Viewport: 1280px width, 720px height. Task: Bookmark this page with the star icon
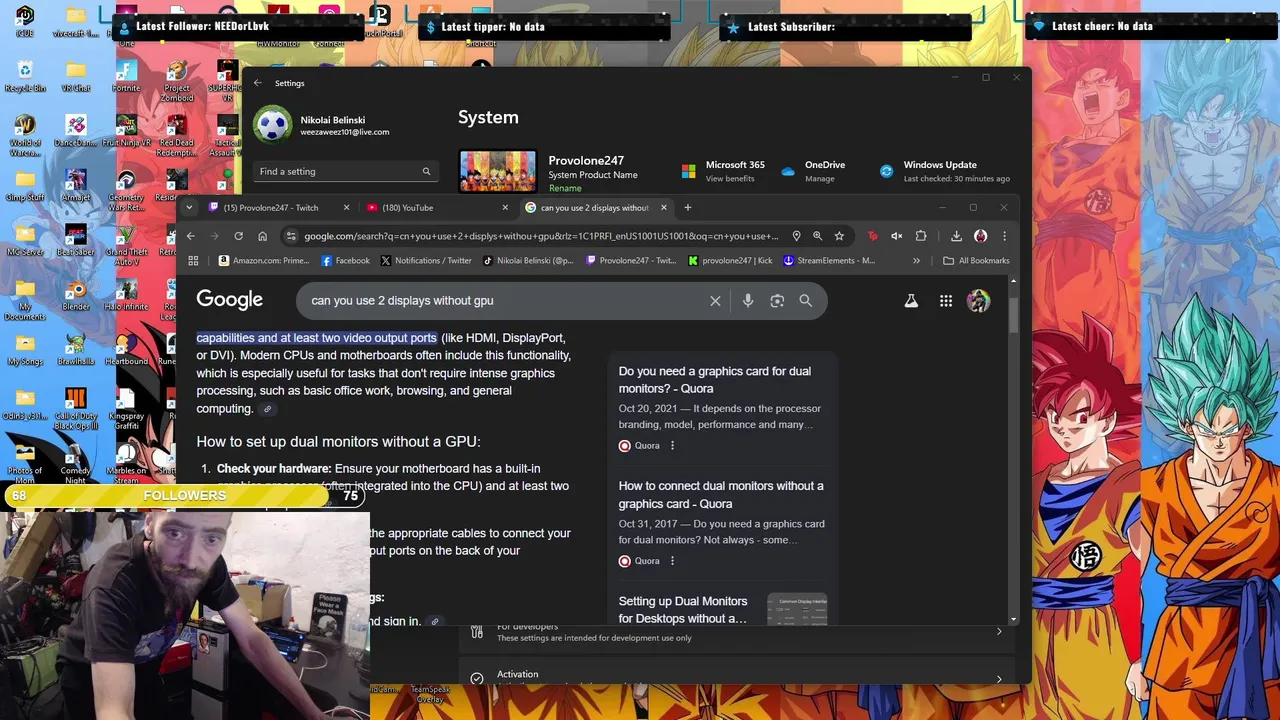coord(839,236)
